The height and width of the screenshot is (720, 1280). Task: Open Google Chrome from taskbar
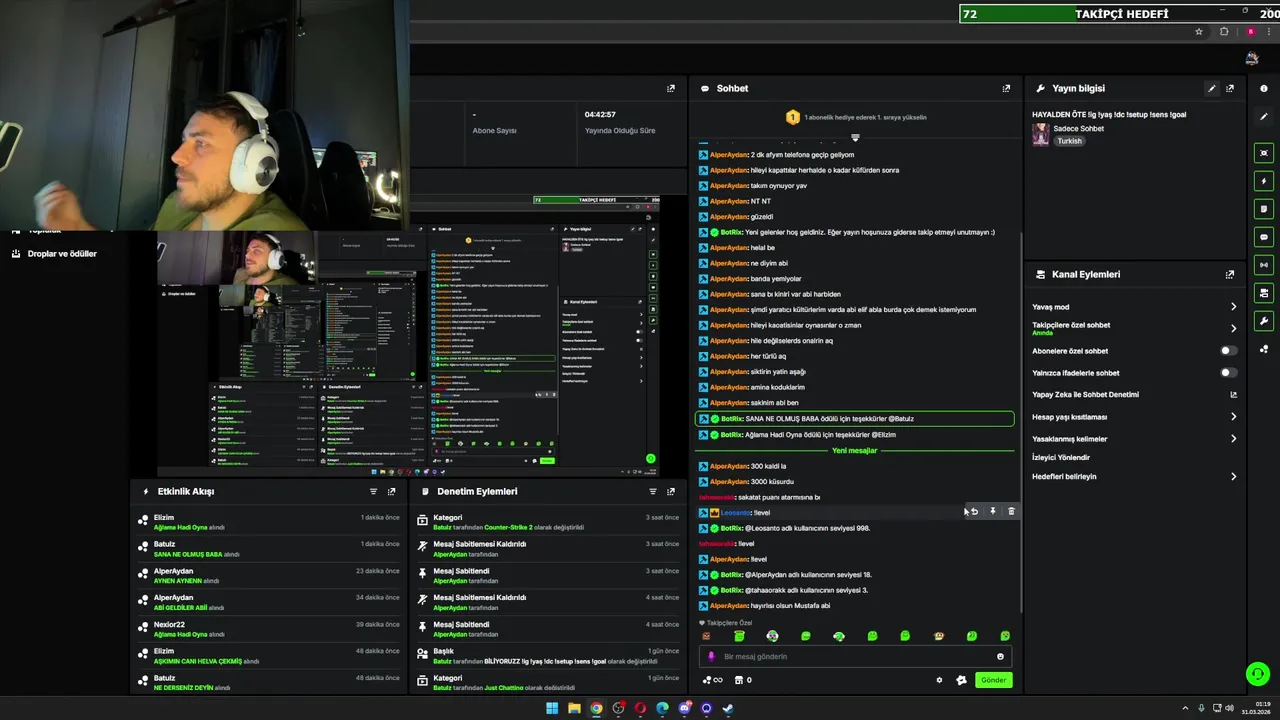(596, 709)
